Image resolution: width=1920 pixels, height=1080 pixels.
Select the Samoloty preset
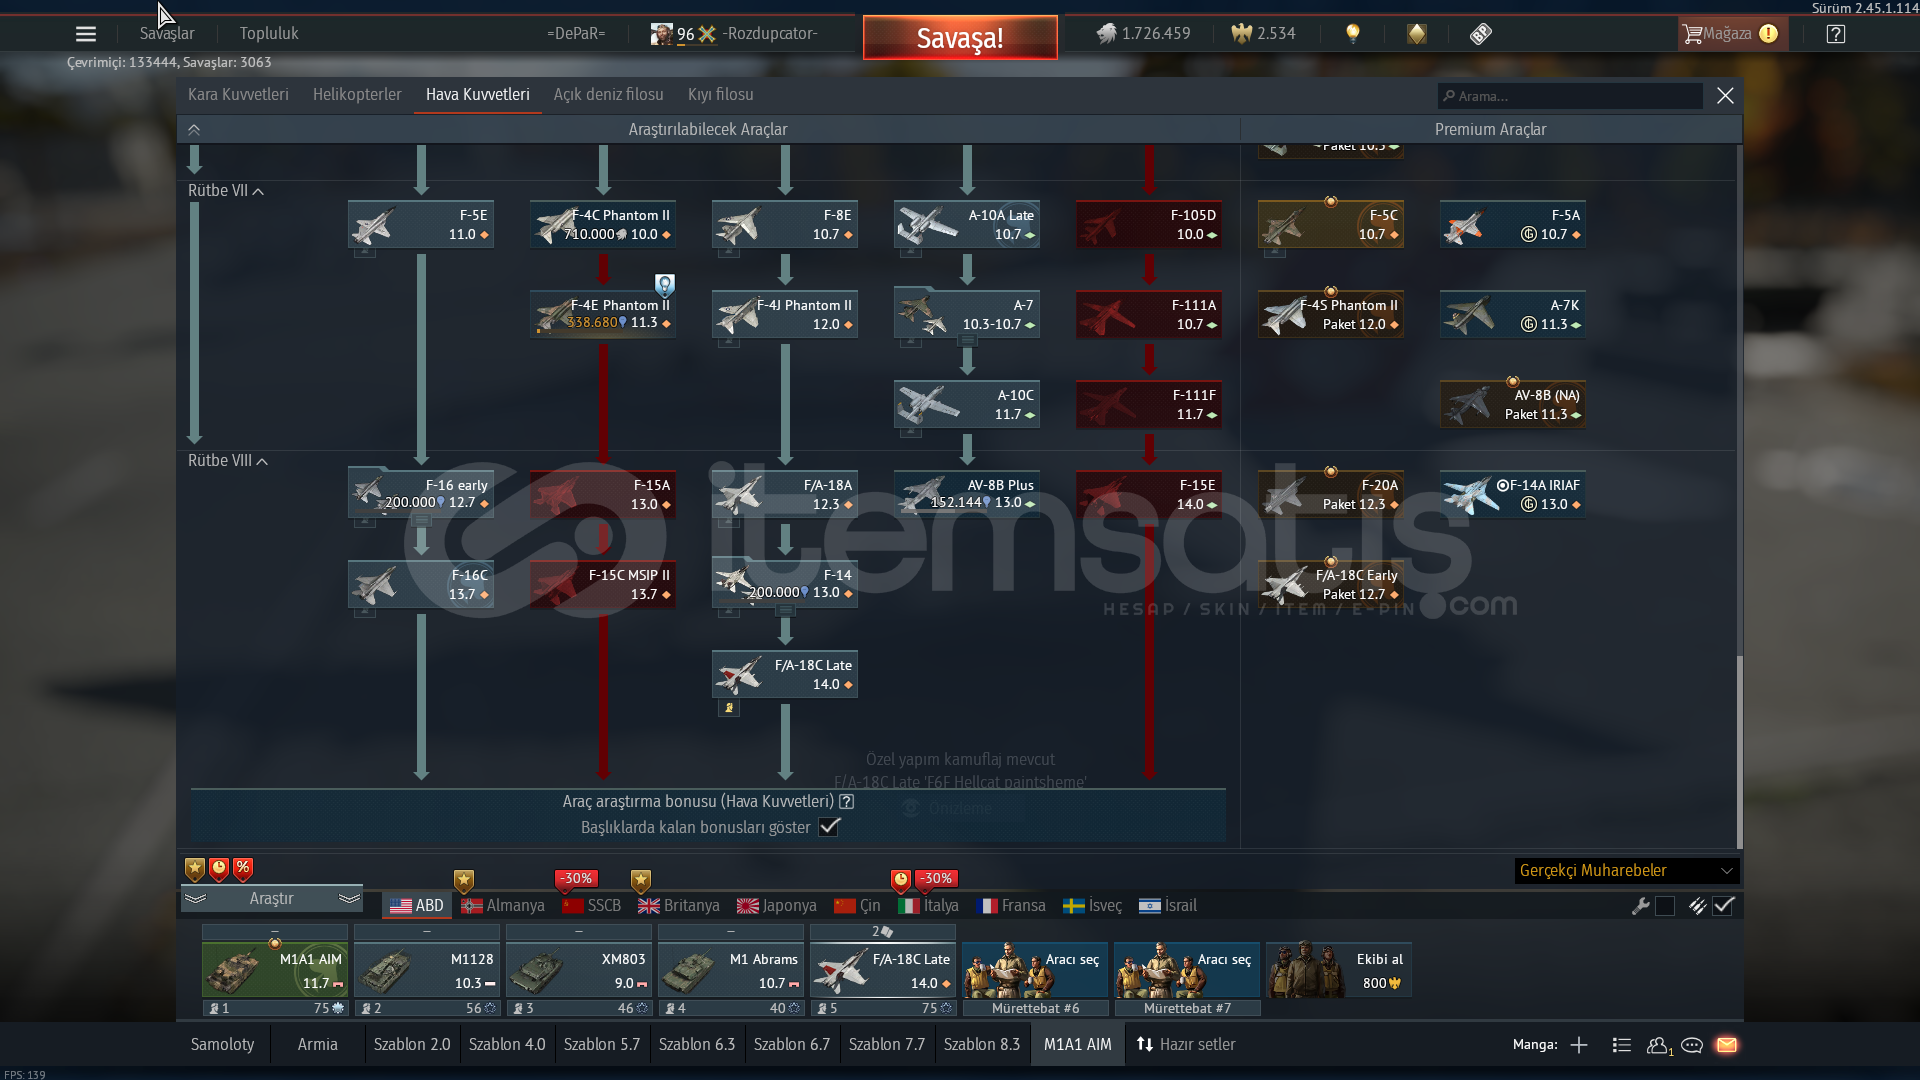[222, 1044]
